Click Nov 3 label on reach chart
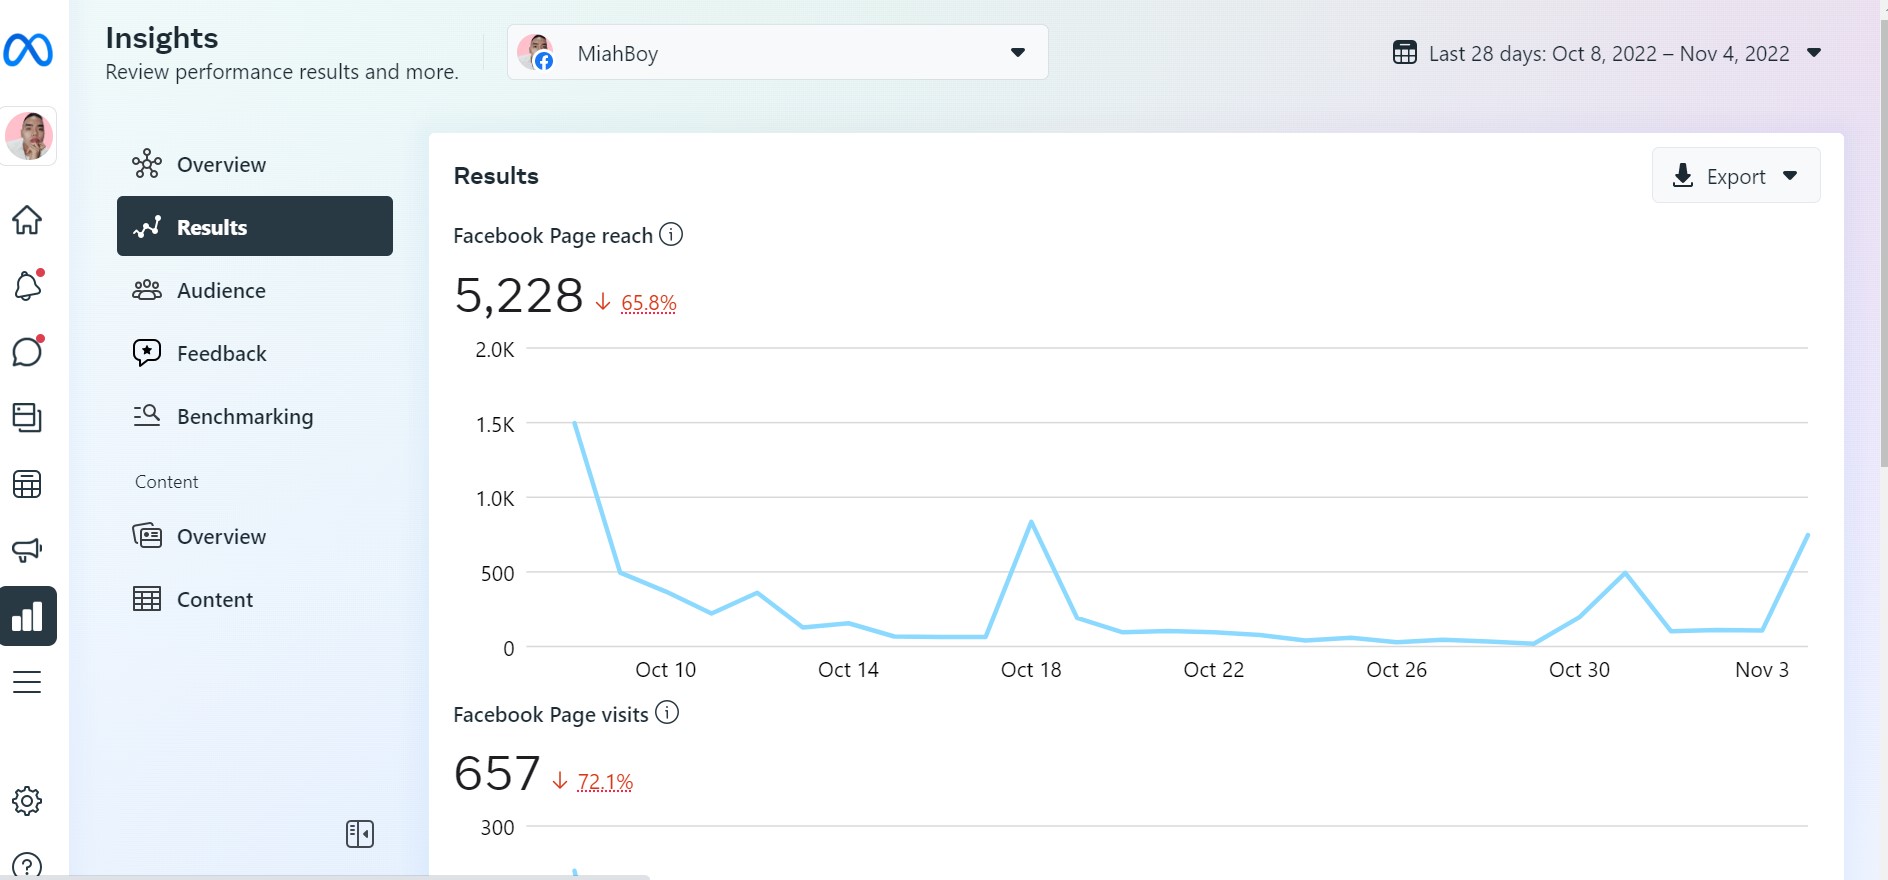1888x880 pixels. [1762, 670]
